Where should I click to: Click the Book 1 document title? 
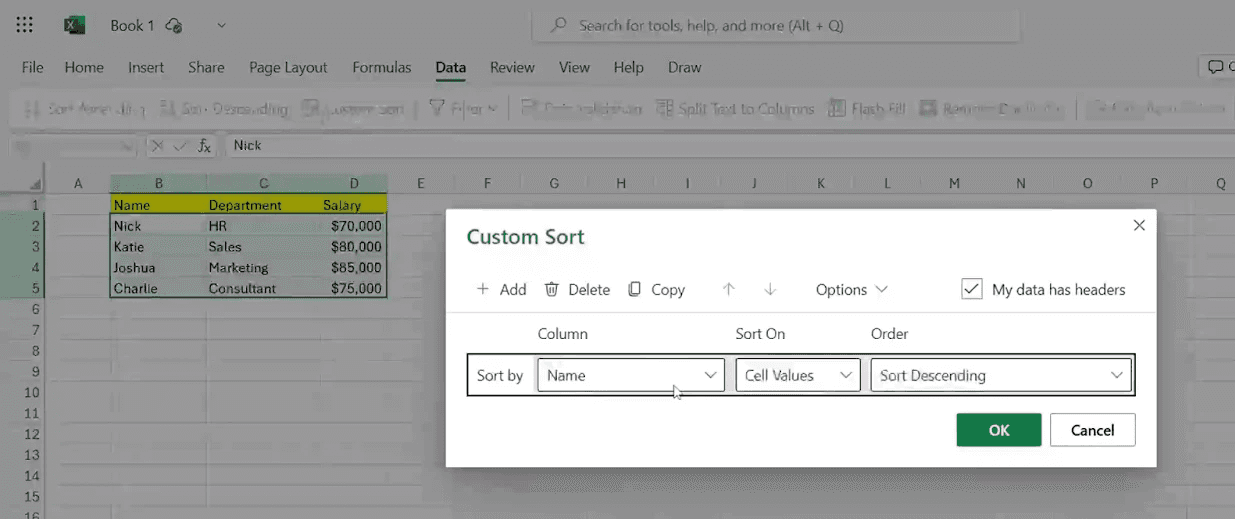132,25
